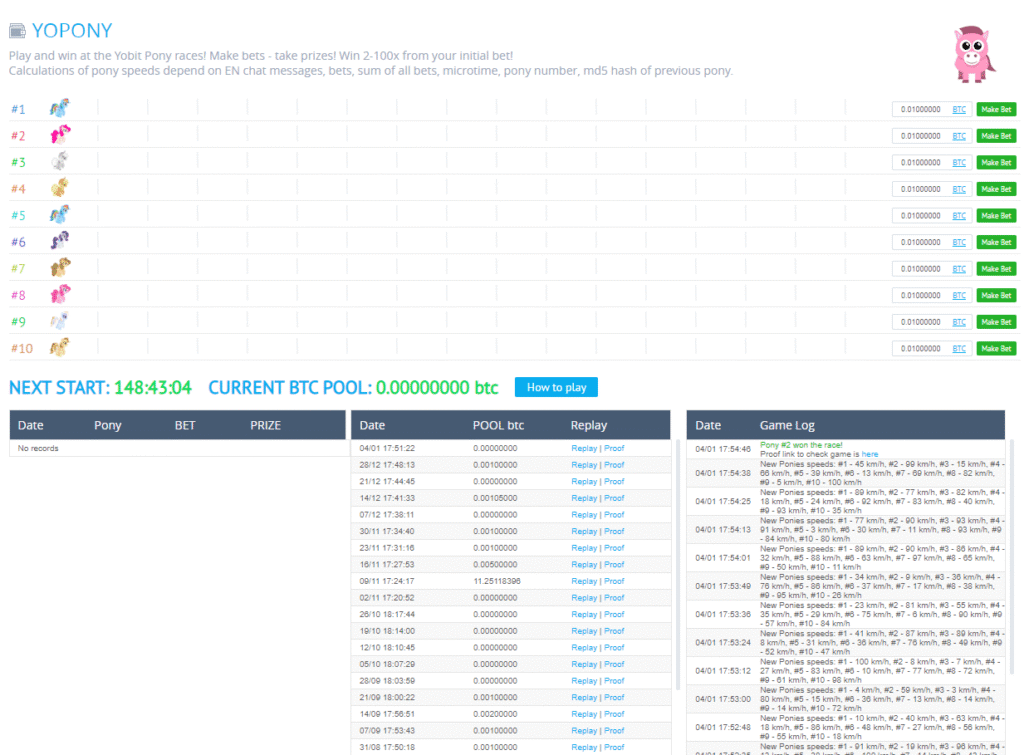Click the #6 pony number label
Image resolution: width=1024 pixels, height=755 pixels.
pyautogui.click(x=18, y=242)
